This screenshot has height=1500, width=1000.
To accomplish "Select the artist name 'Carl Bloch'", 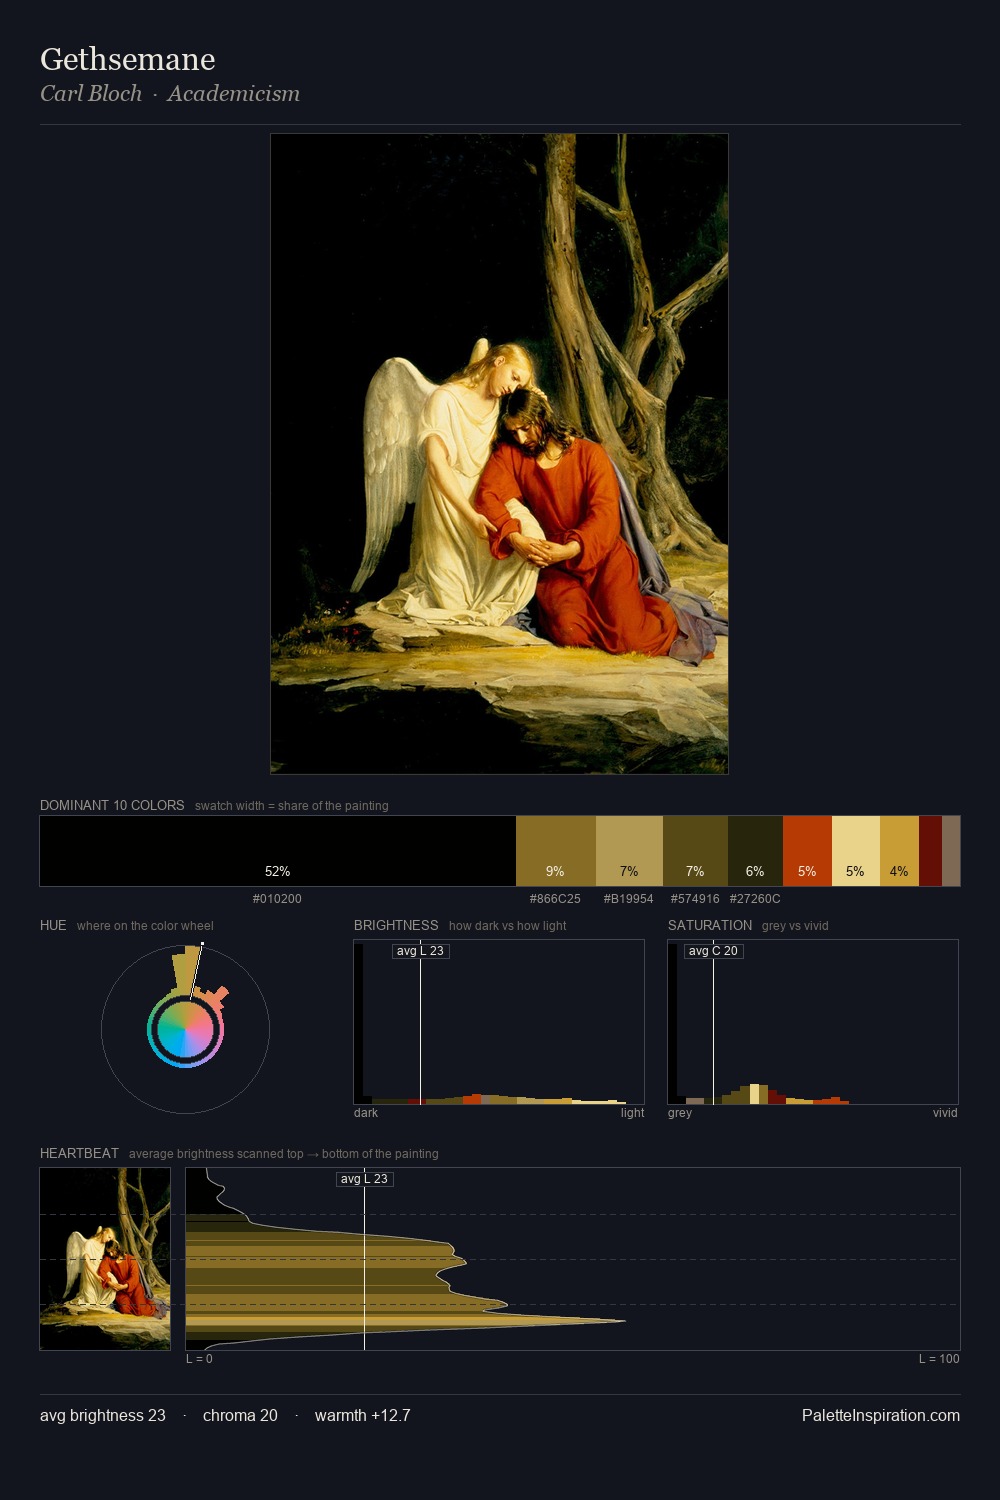I will pos(91,93).
